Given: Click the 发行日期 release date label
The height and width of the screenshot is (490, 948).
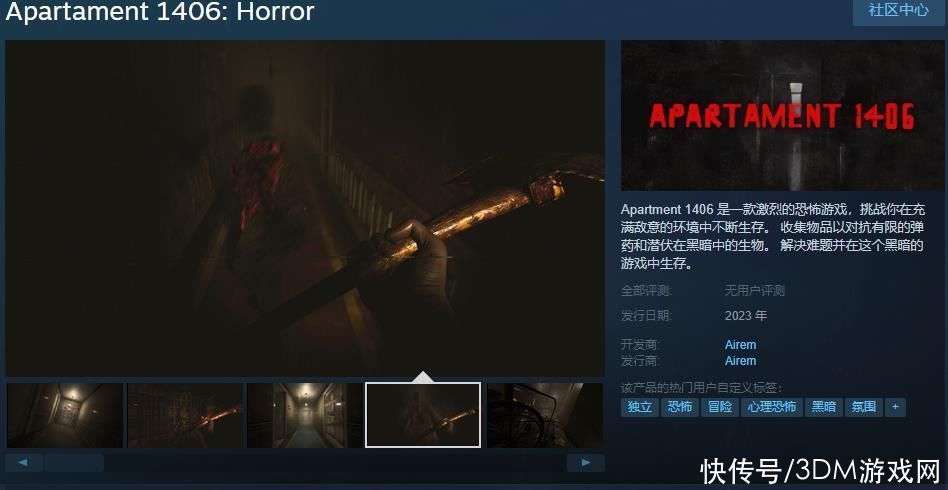Looking at the screenshot, I should (x=646, y=316).
